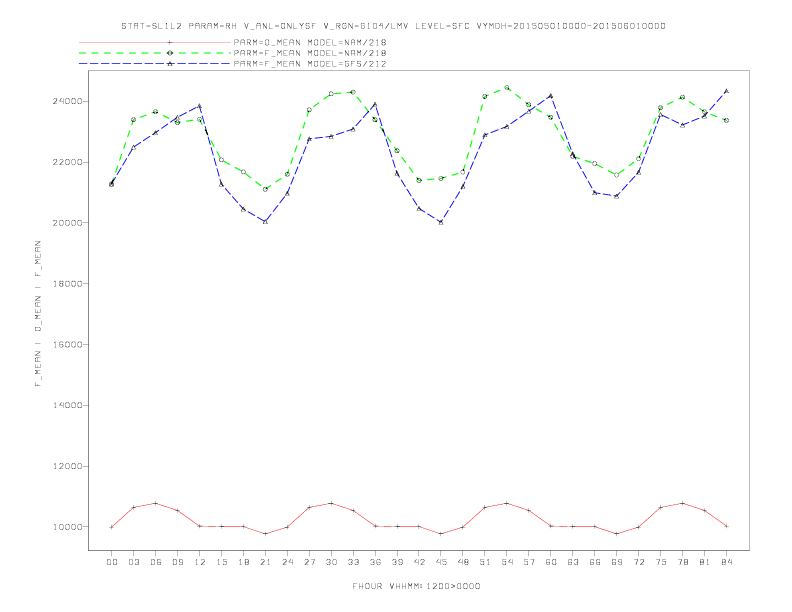
Task: Click the chart title starting STAT=SL1L2 PARAM=RH
Action: point(393,26)
